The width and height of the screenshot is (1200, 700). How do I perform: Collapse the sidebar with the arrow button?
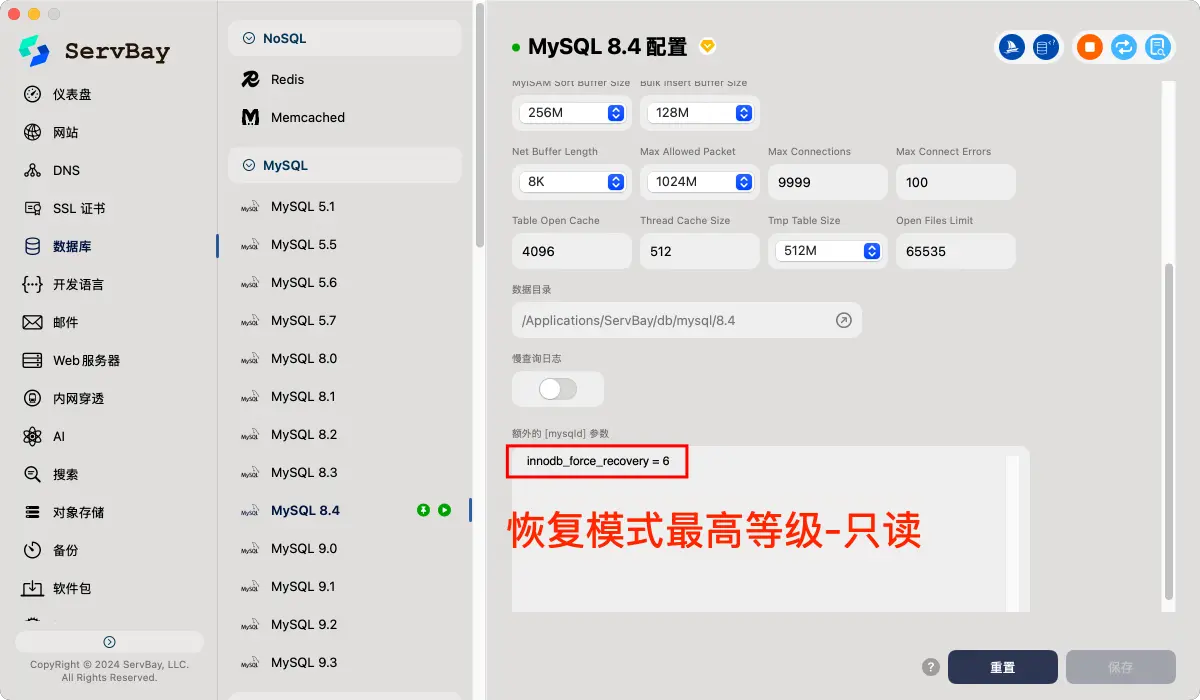109,642
